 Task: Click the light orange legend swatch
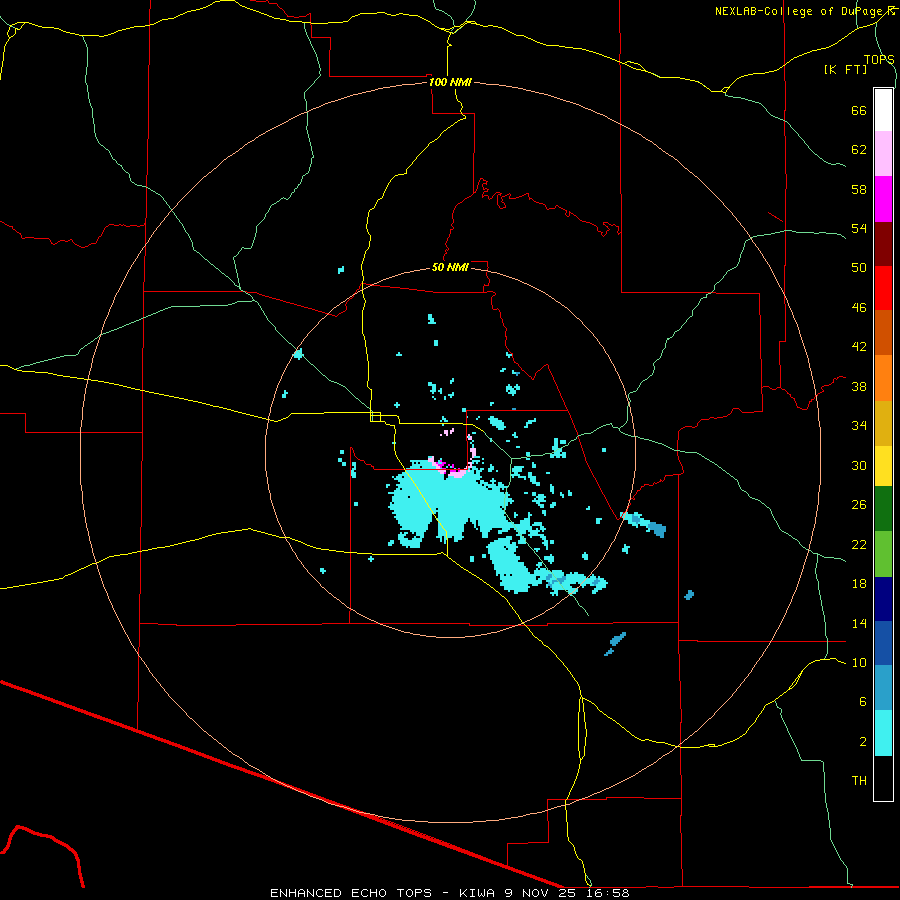[x=883, y=378]
